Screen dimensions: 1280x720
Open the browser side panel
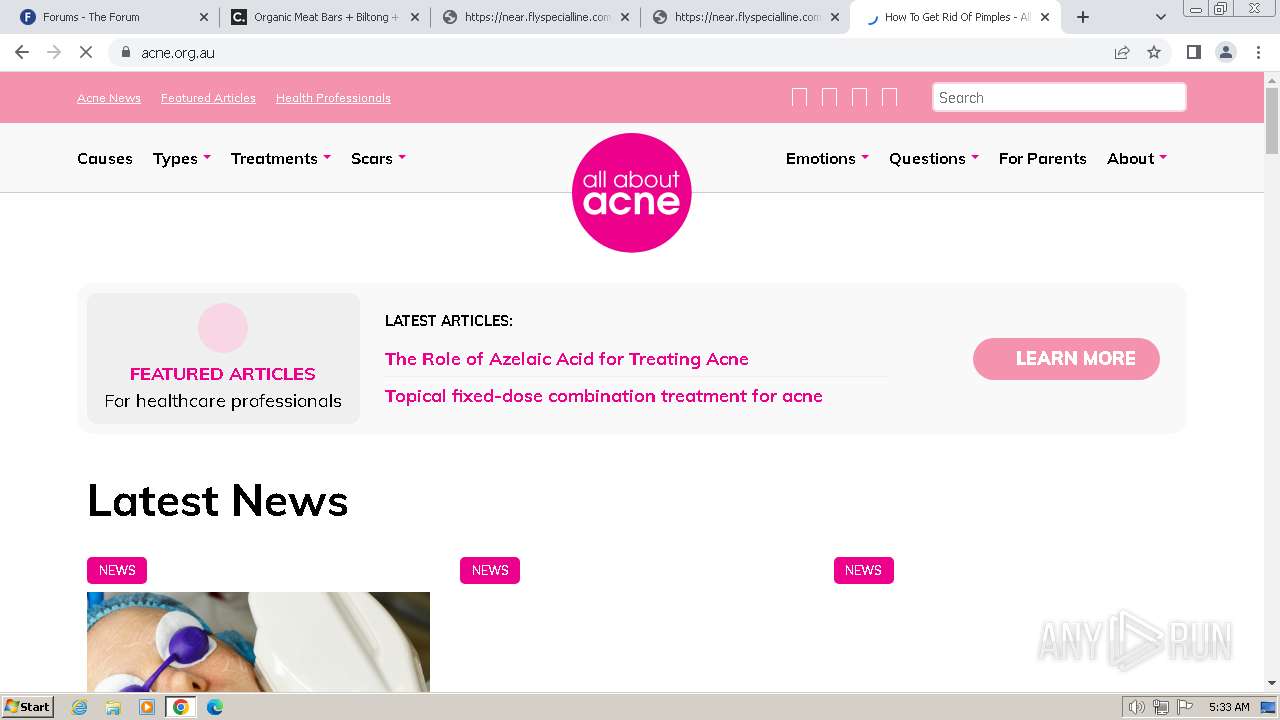point(1193,52)
